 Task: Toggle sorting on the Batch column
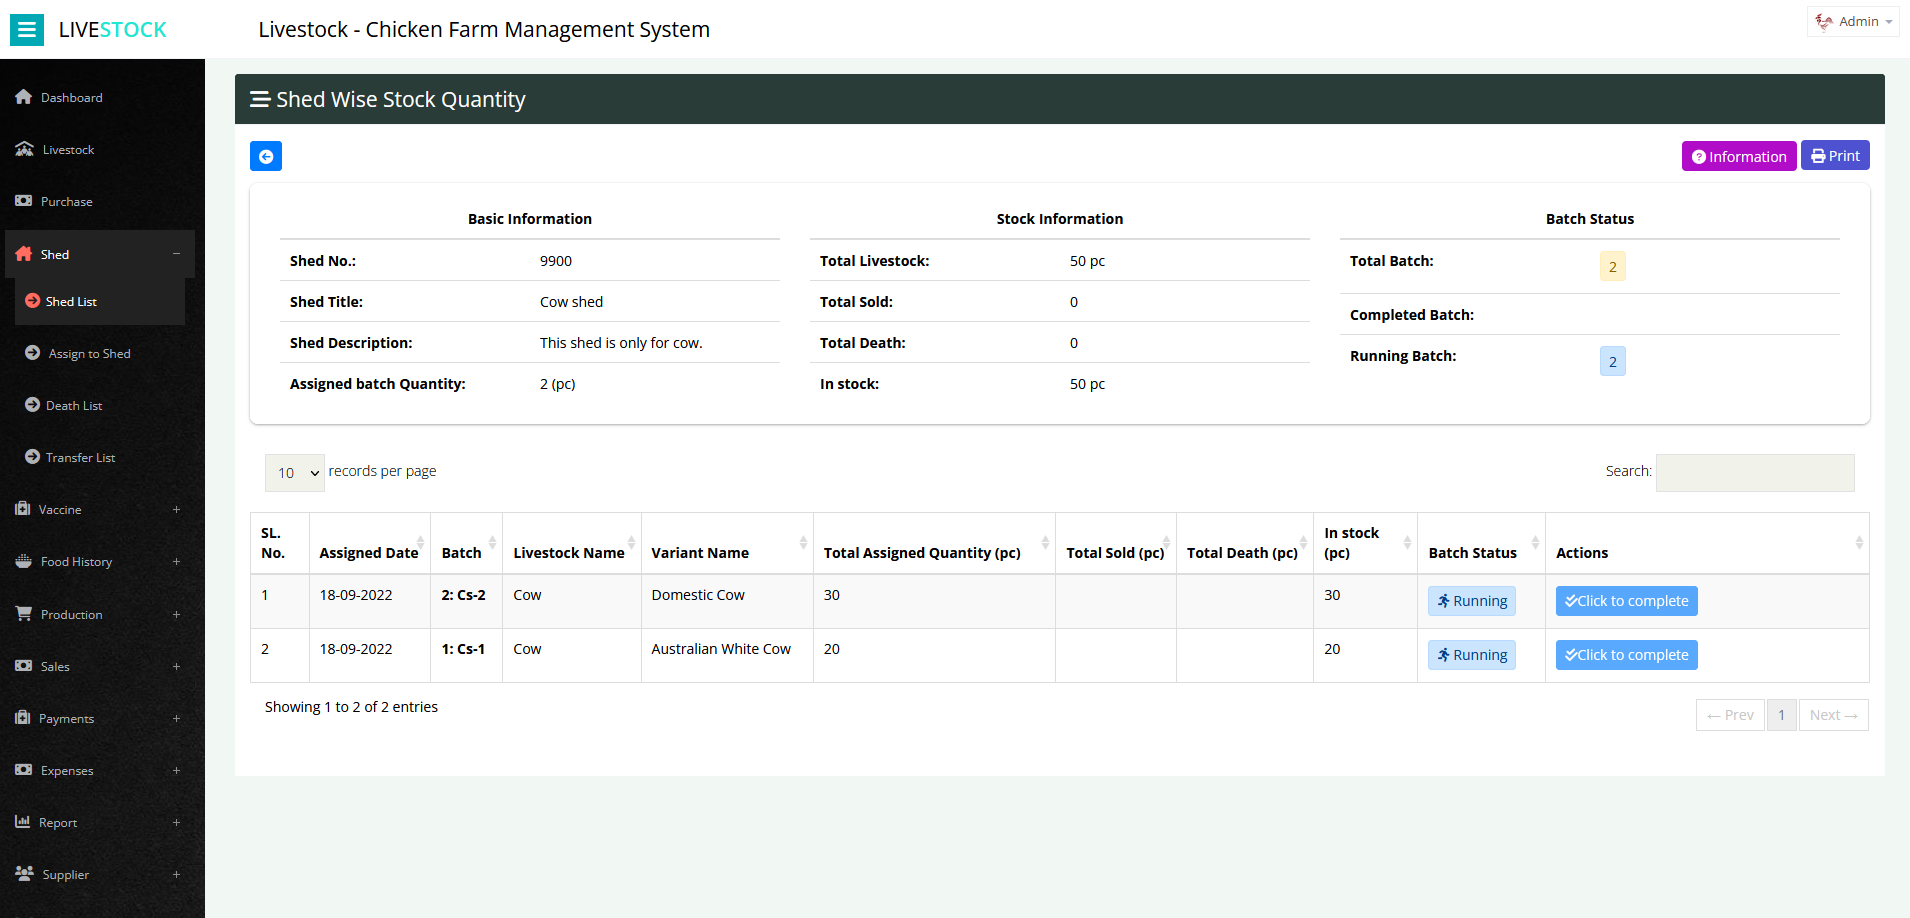[x=462, y=552]
